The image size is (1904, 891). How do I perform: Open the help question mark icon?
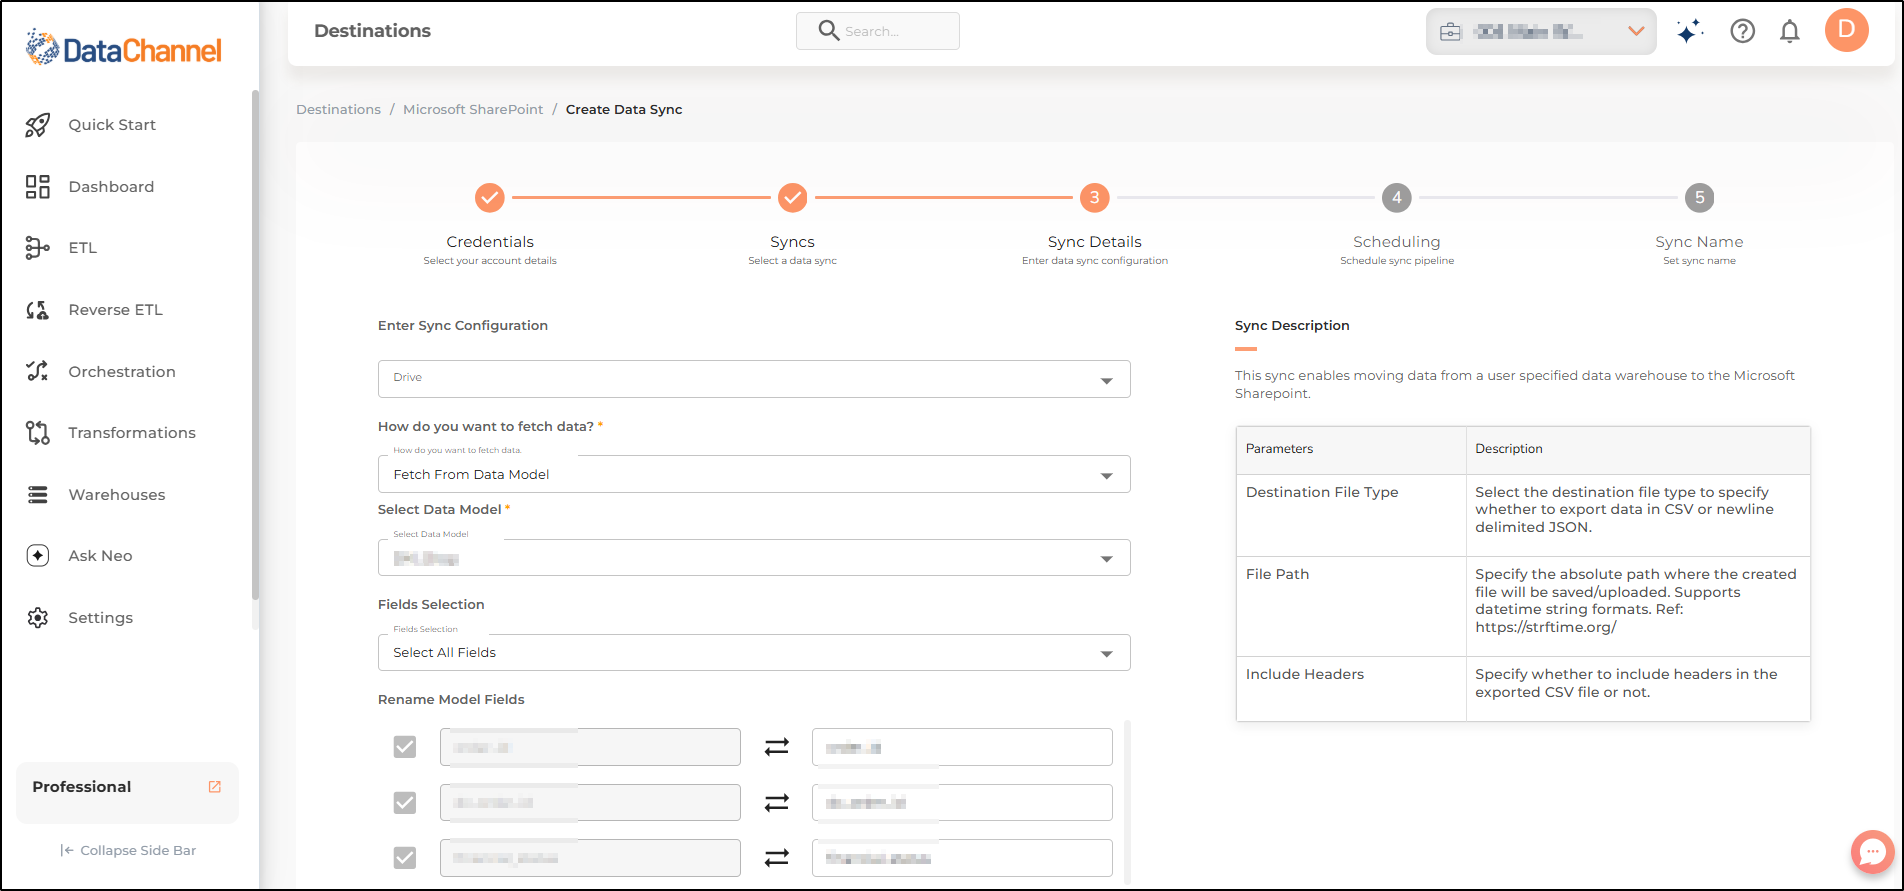tap(1743, 32)
